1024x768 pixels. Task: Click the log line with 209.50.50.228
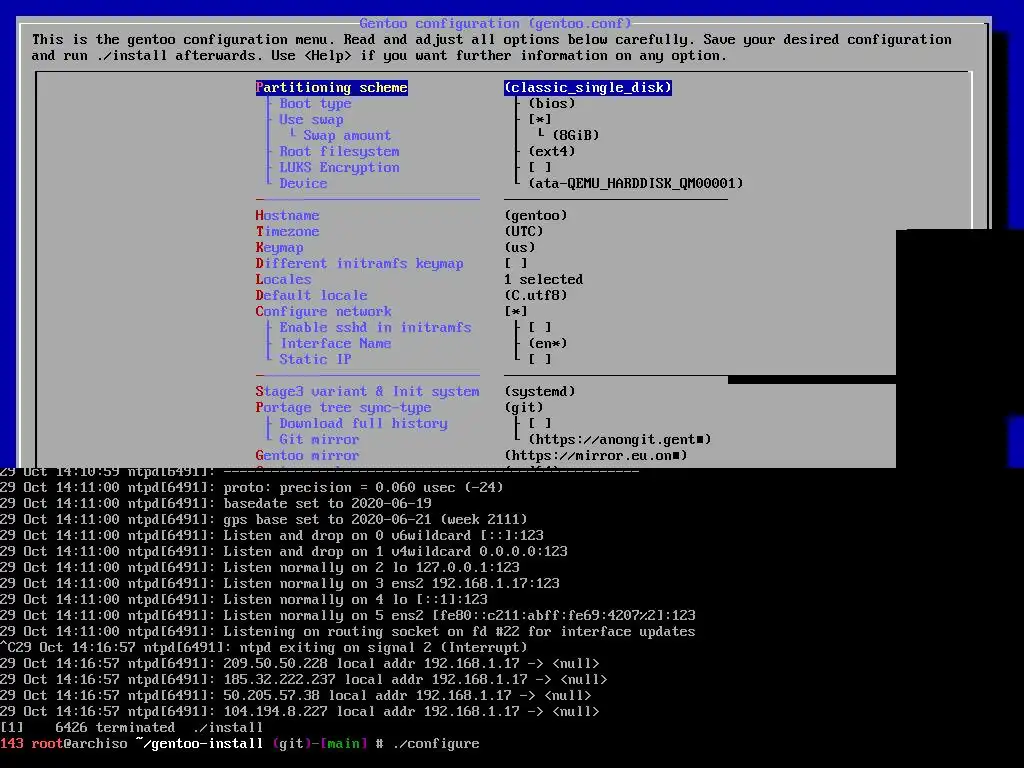tap(300, 664)
